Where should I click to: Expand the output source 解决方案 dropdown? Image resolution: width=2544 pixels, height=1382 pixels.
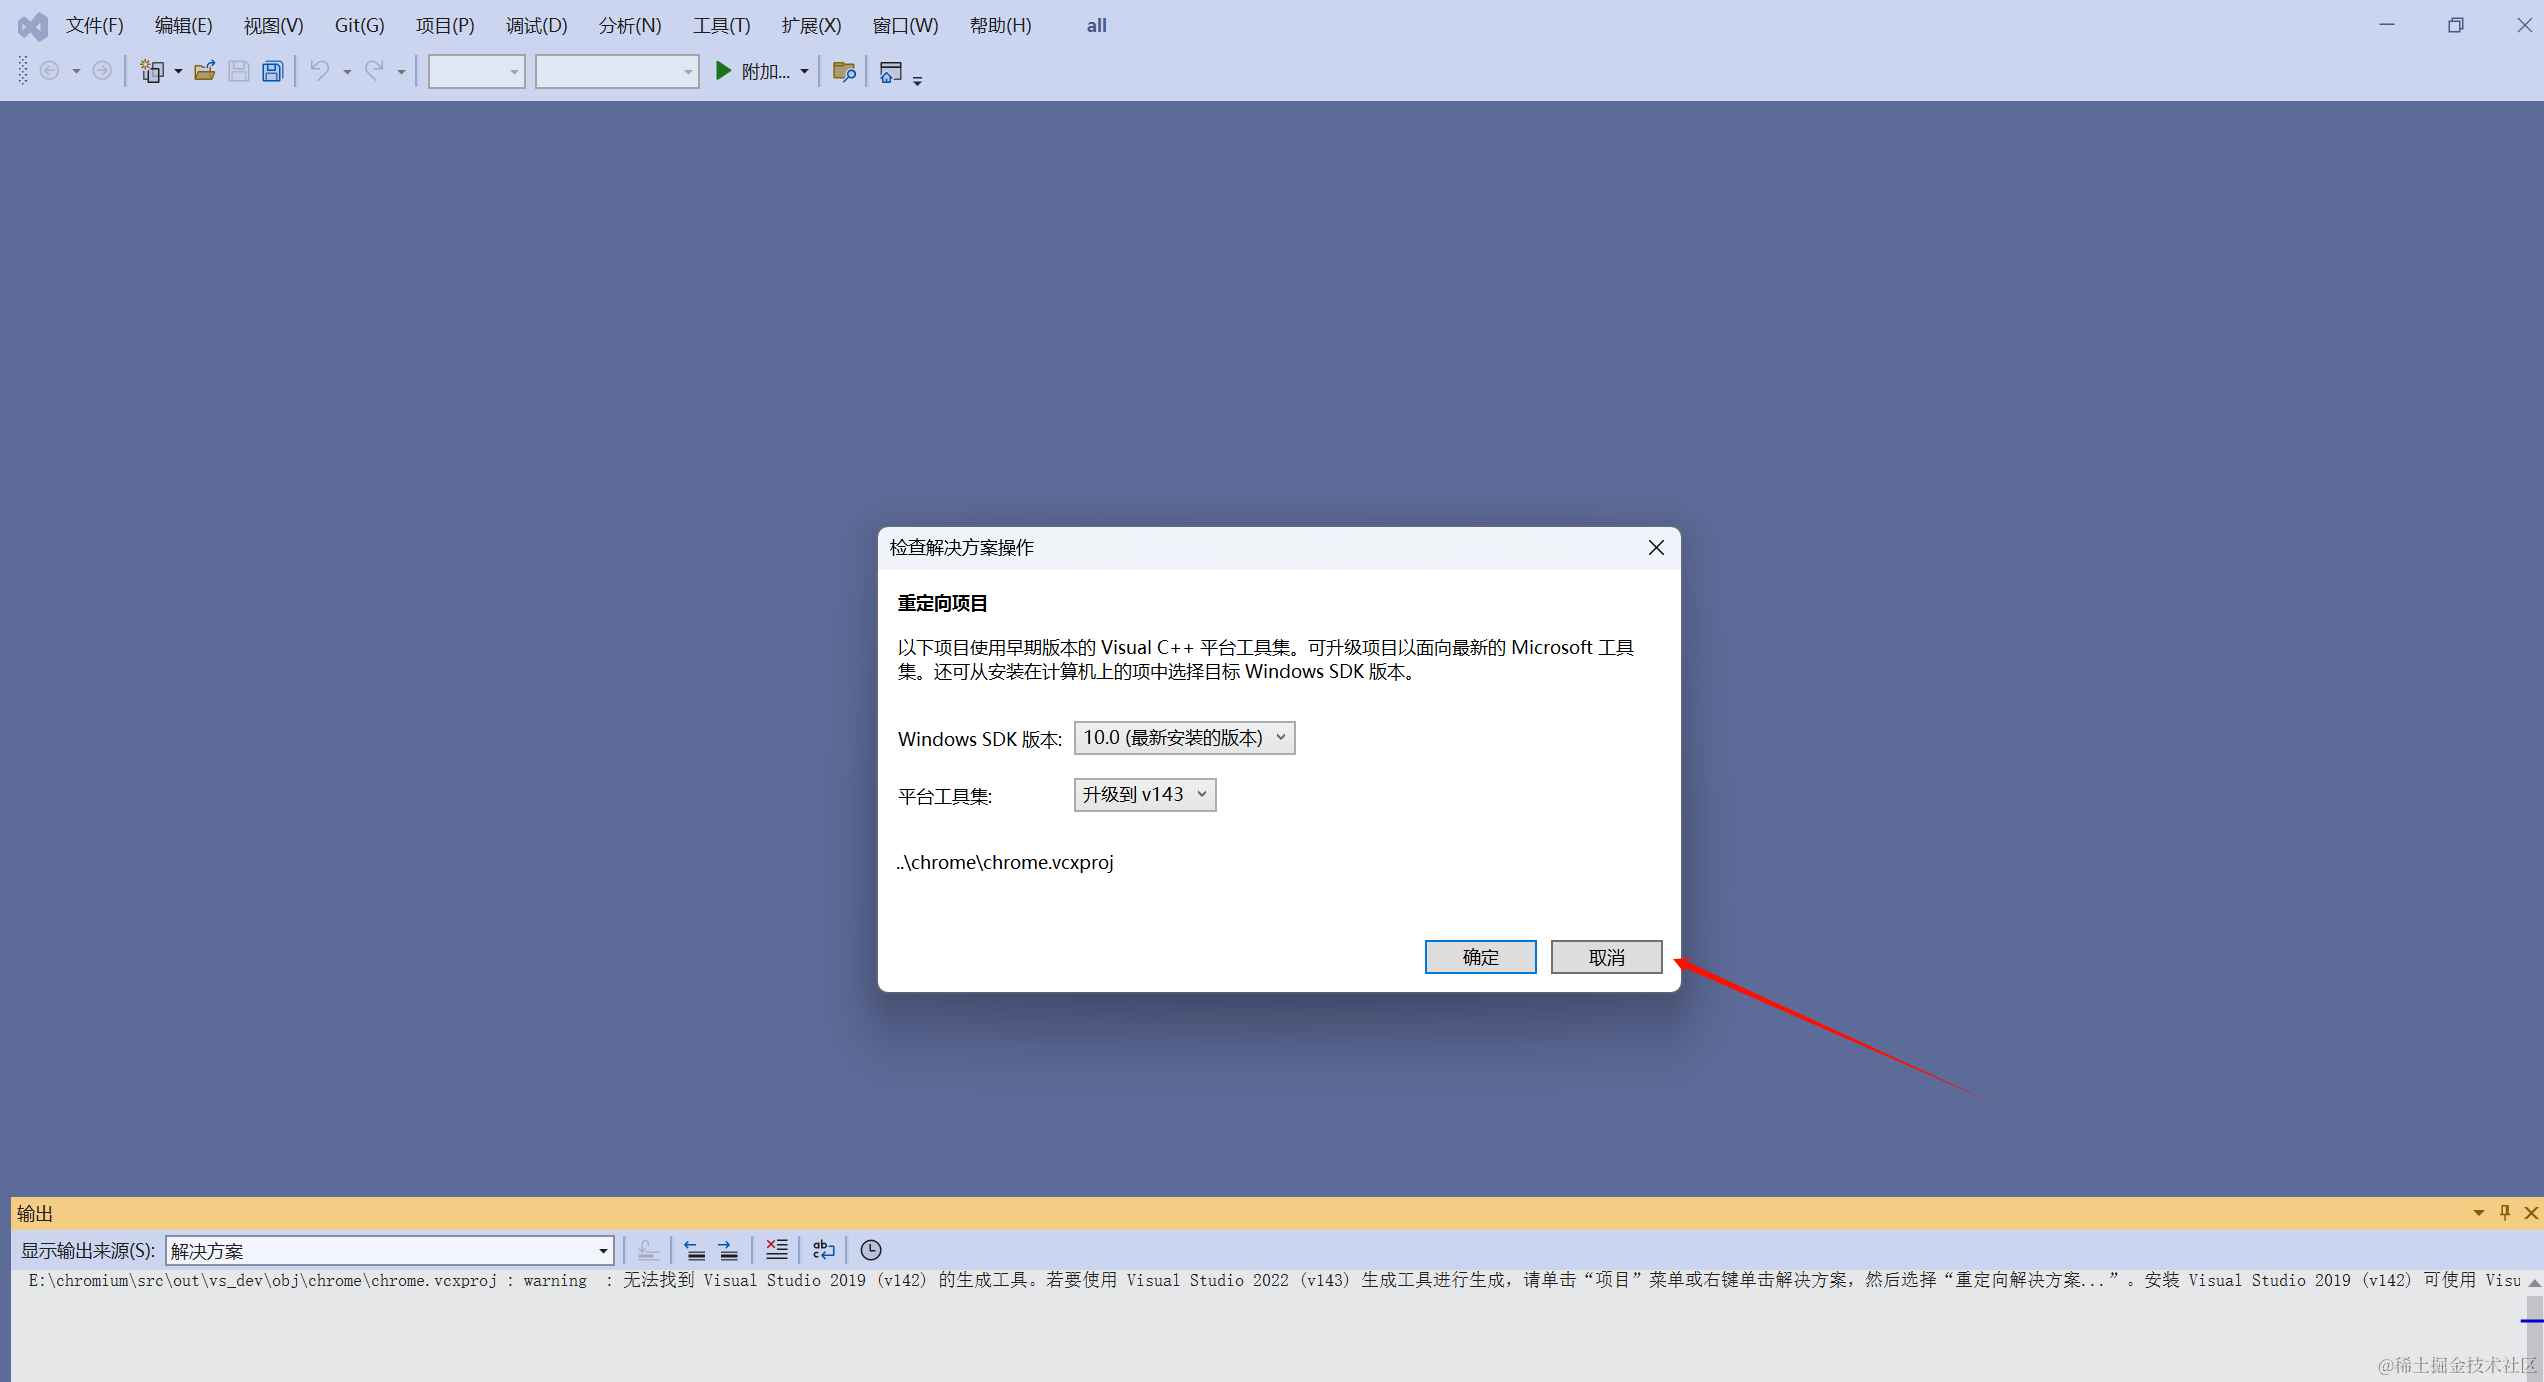(x=603, y=1250)
